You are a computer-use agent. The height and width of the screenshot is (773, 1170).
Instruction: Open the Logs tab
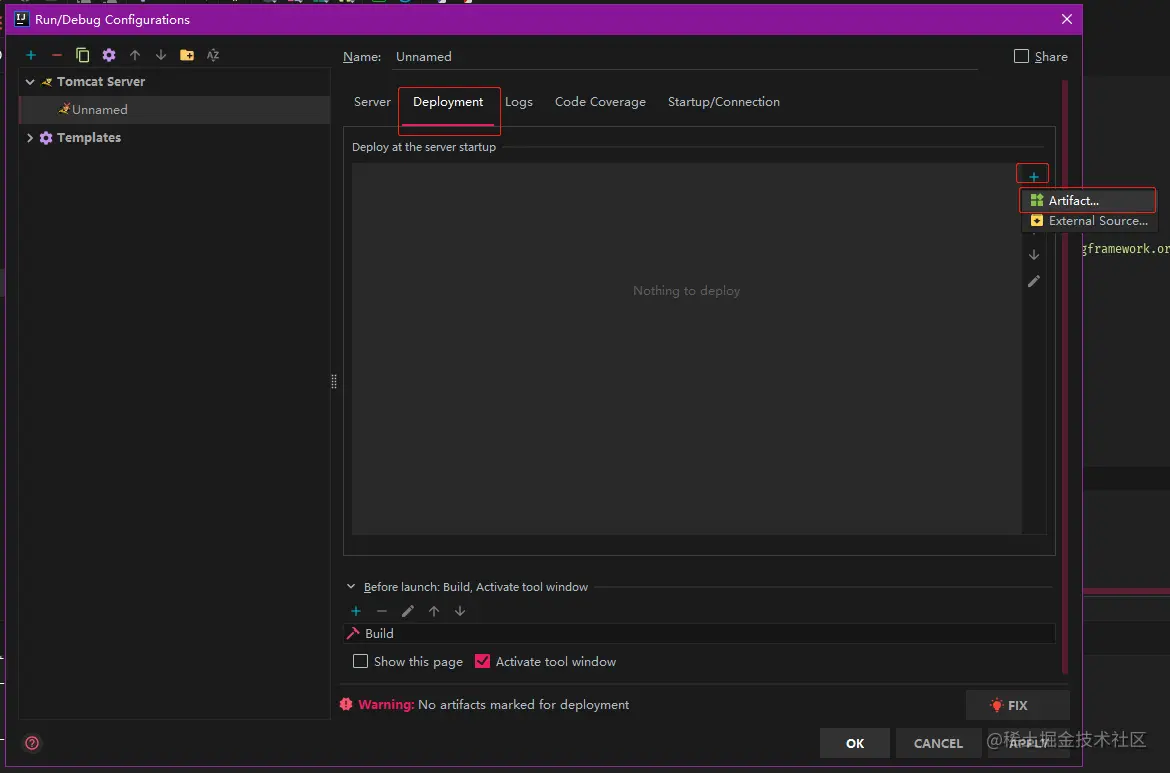[519, 102]
